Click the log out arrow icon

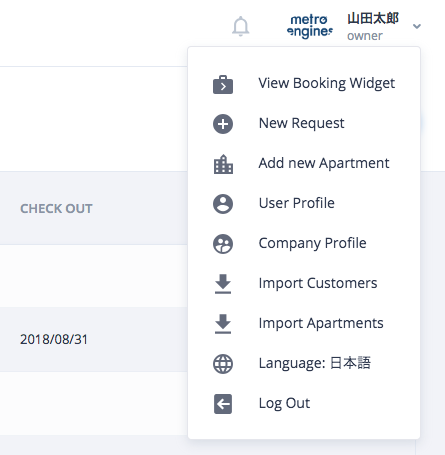pyautogui.click(x=223, y=404)
